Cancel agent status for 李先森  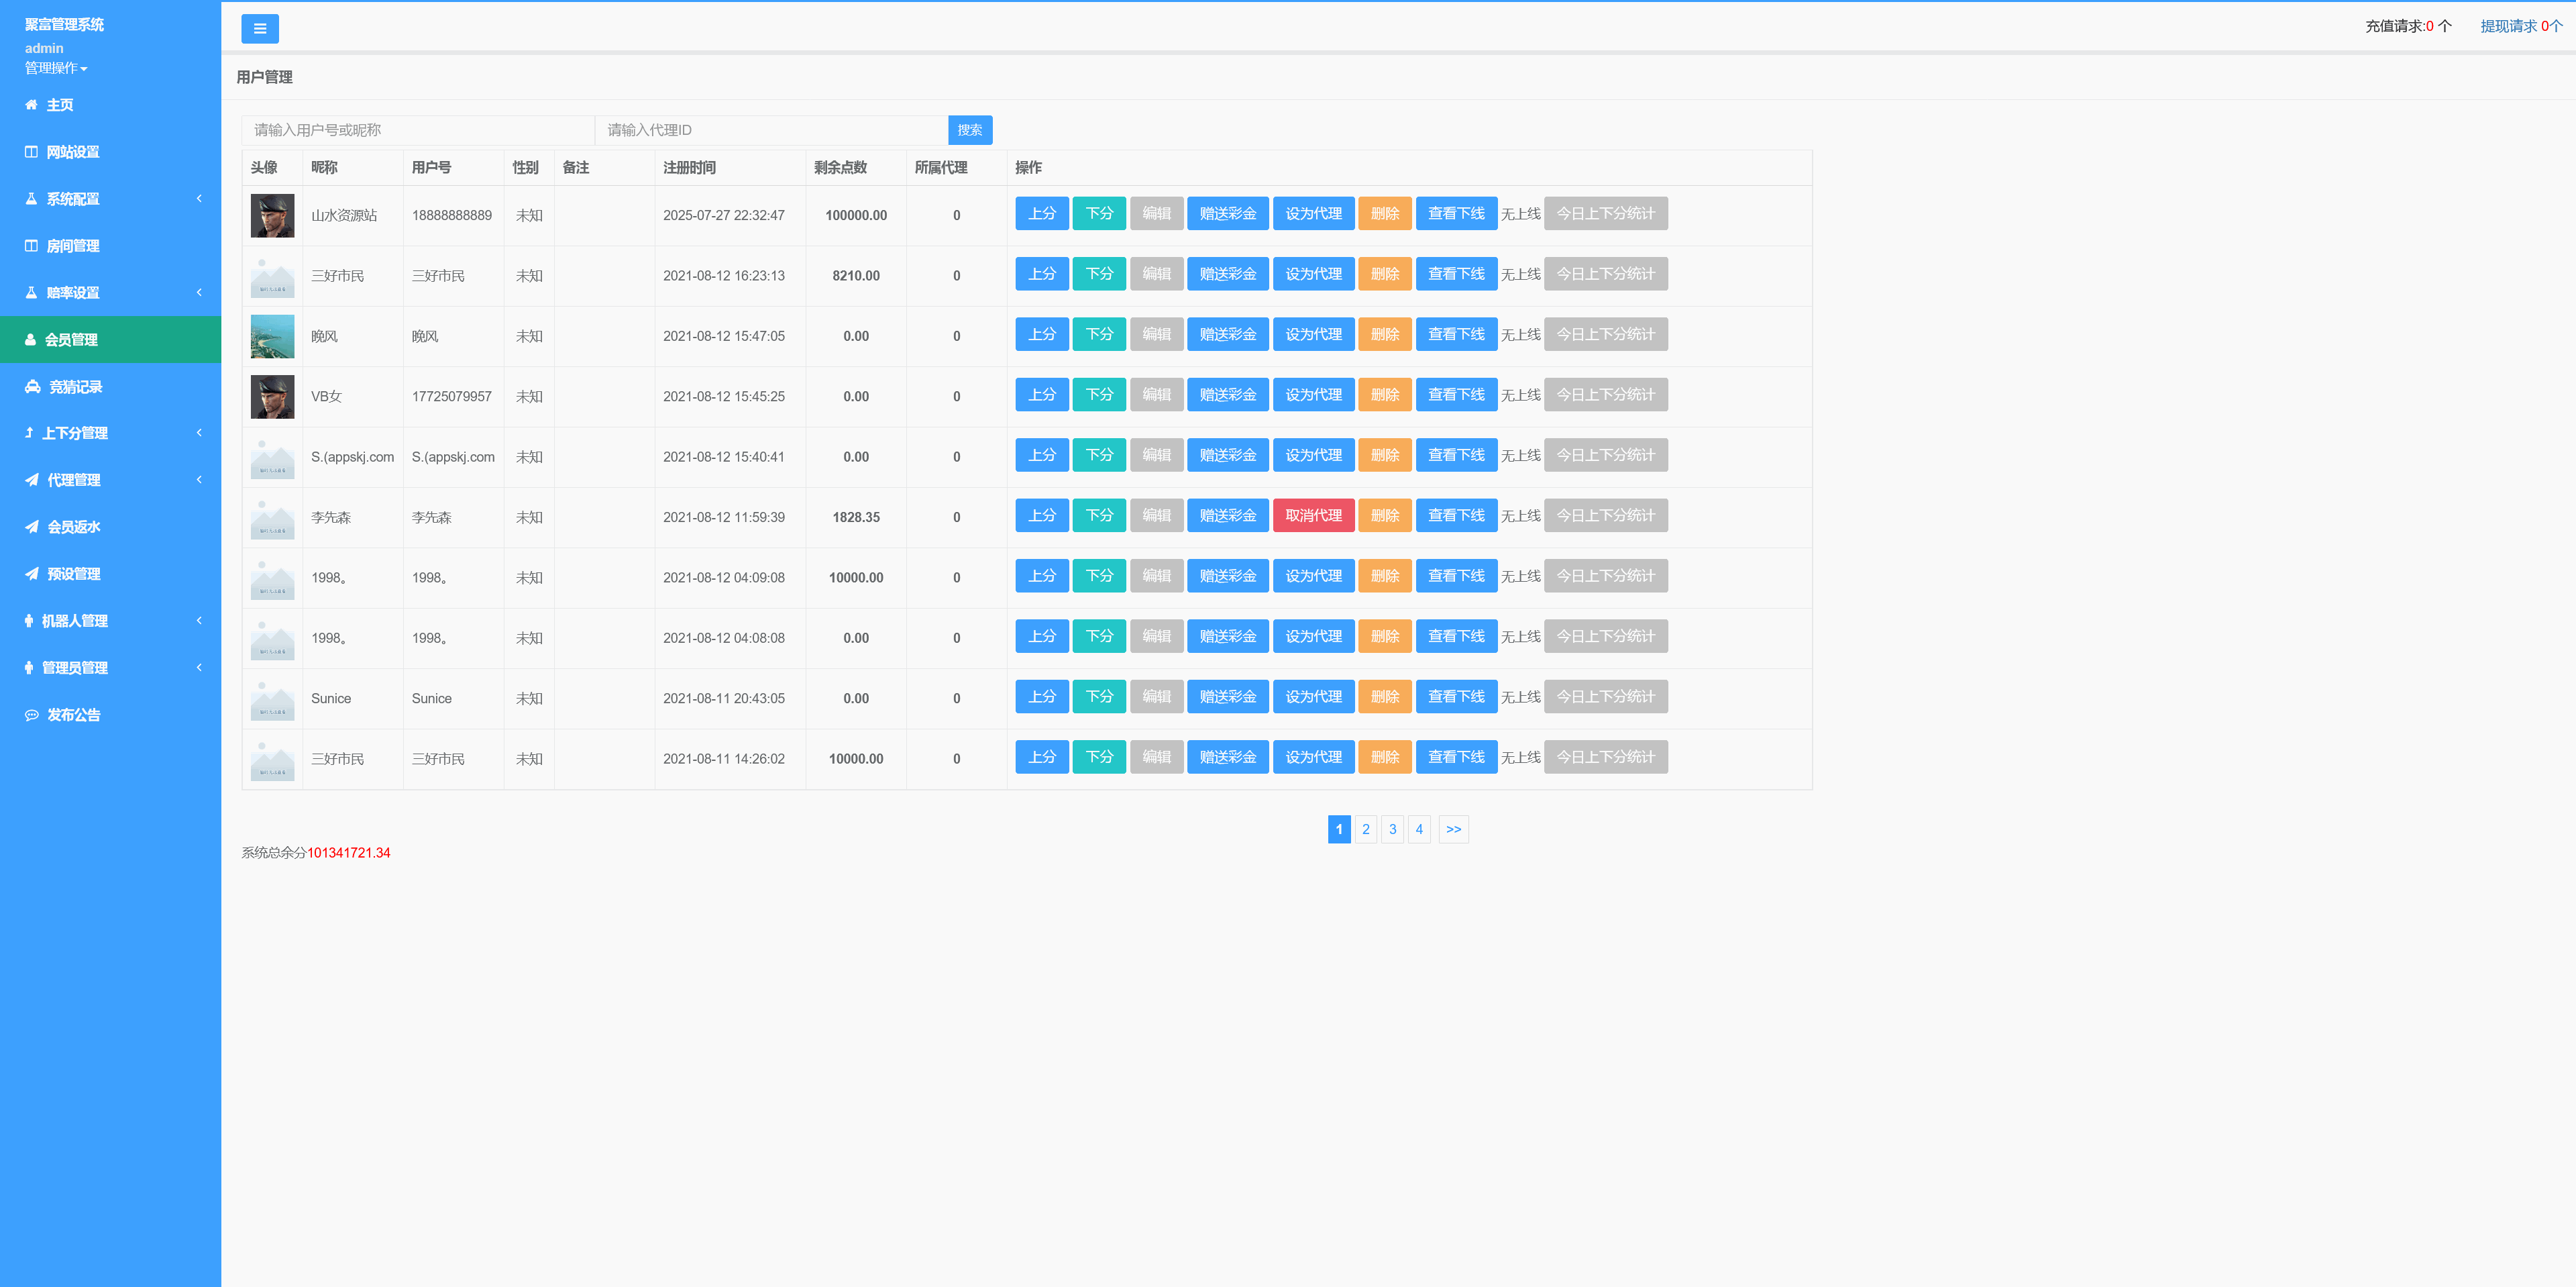(1313, 515)
